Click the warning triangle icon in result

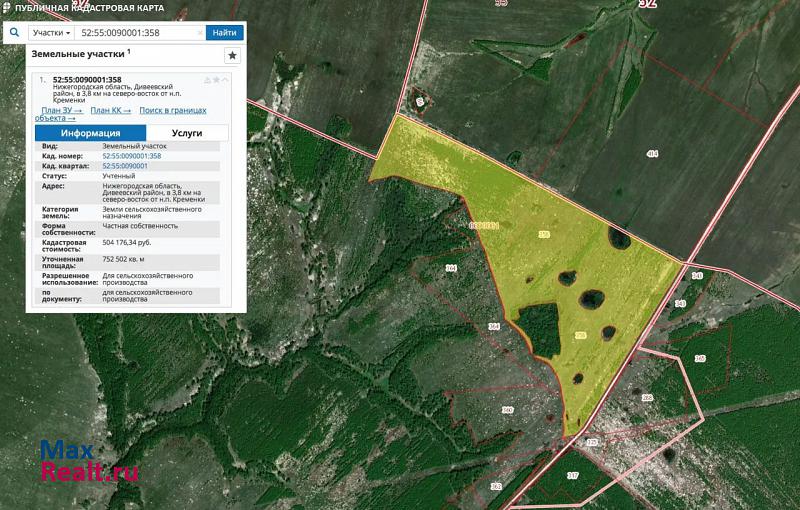click(207, 79)
